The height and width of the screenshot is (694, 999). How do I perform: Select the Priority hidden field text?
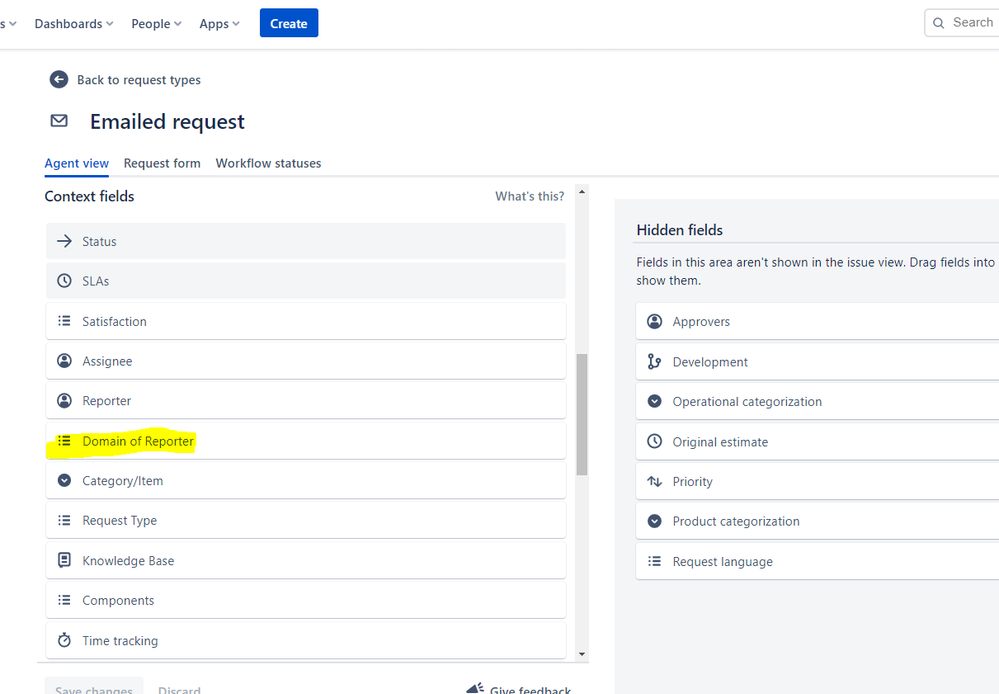pyautogui.click(x=692, y=482)
